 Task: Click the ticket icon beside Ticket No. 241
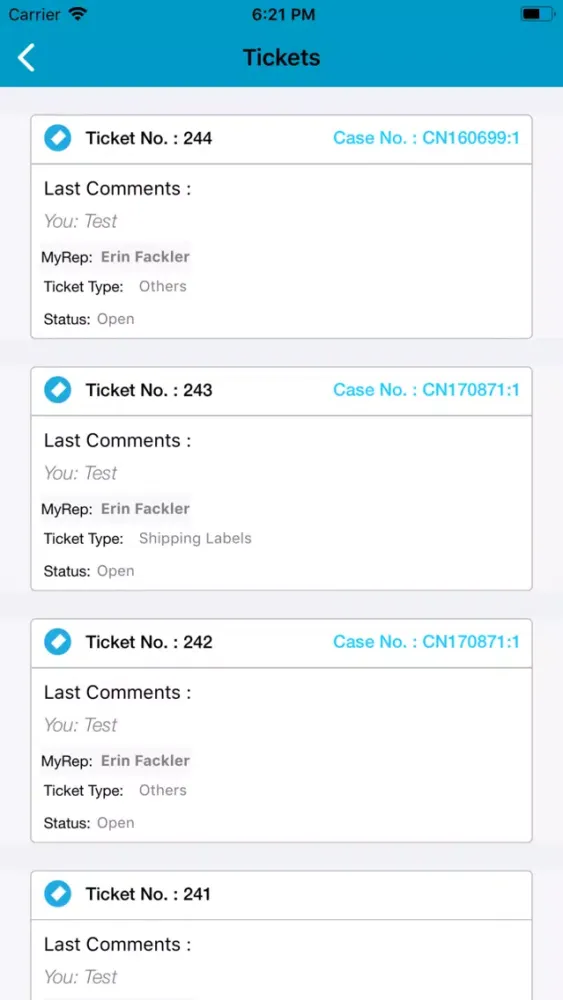(57, 893)
